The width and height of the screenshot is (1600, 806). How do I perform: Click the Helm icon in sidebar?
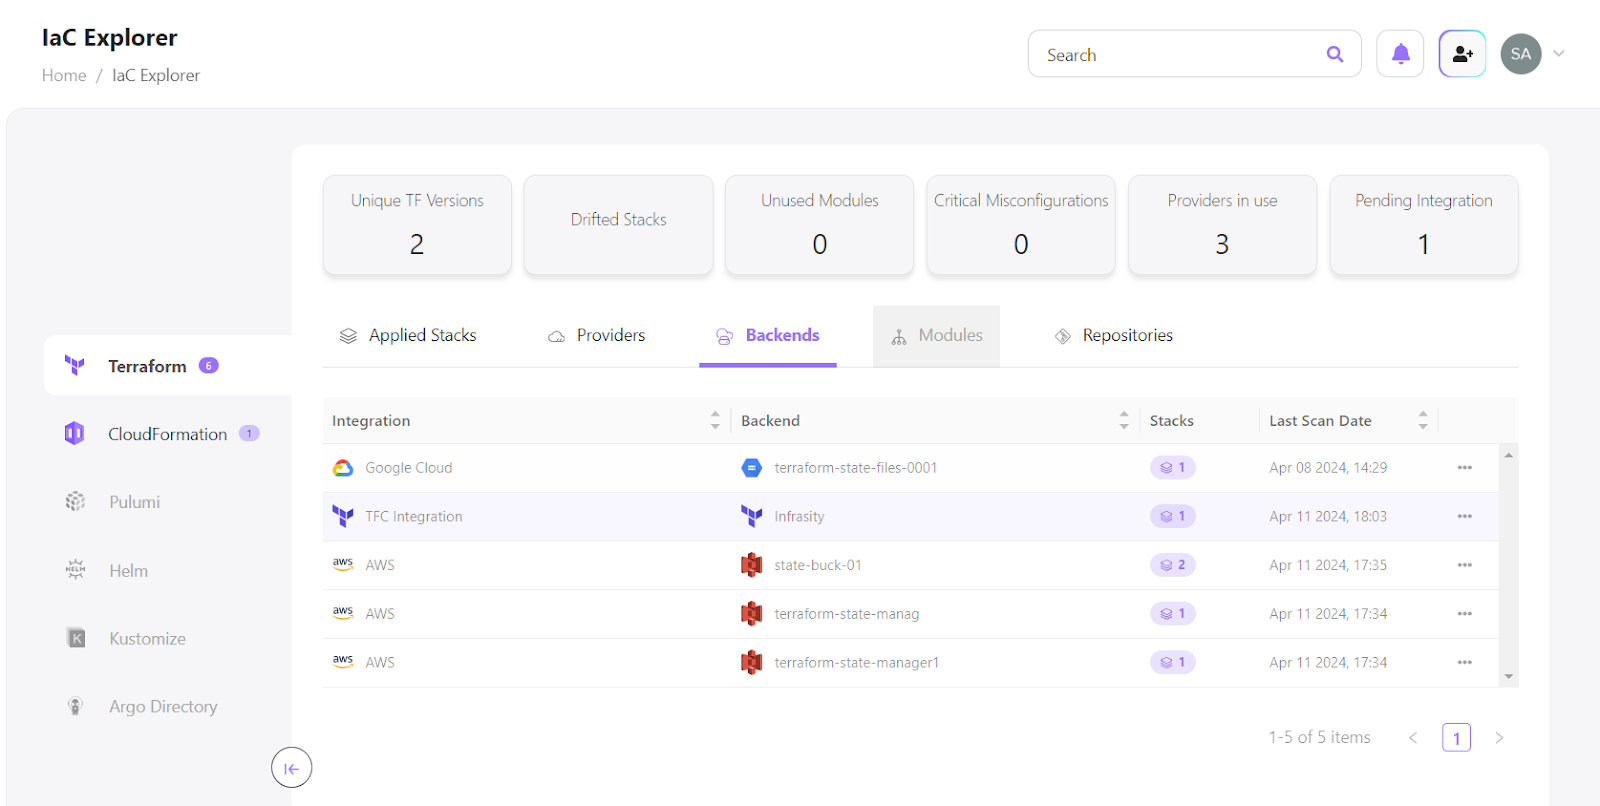tap(75, 570)
